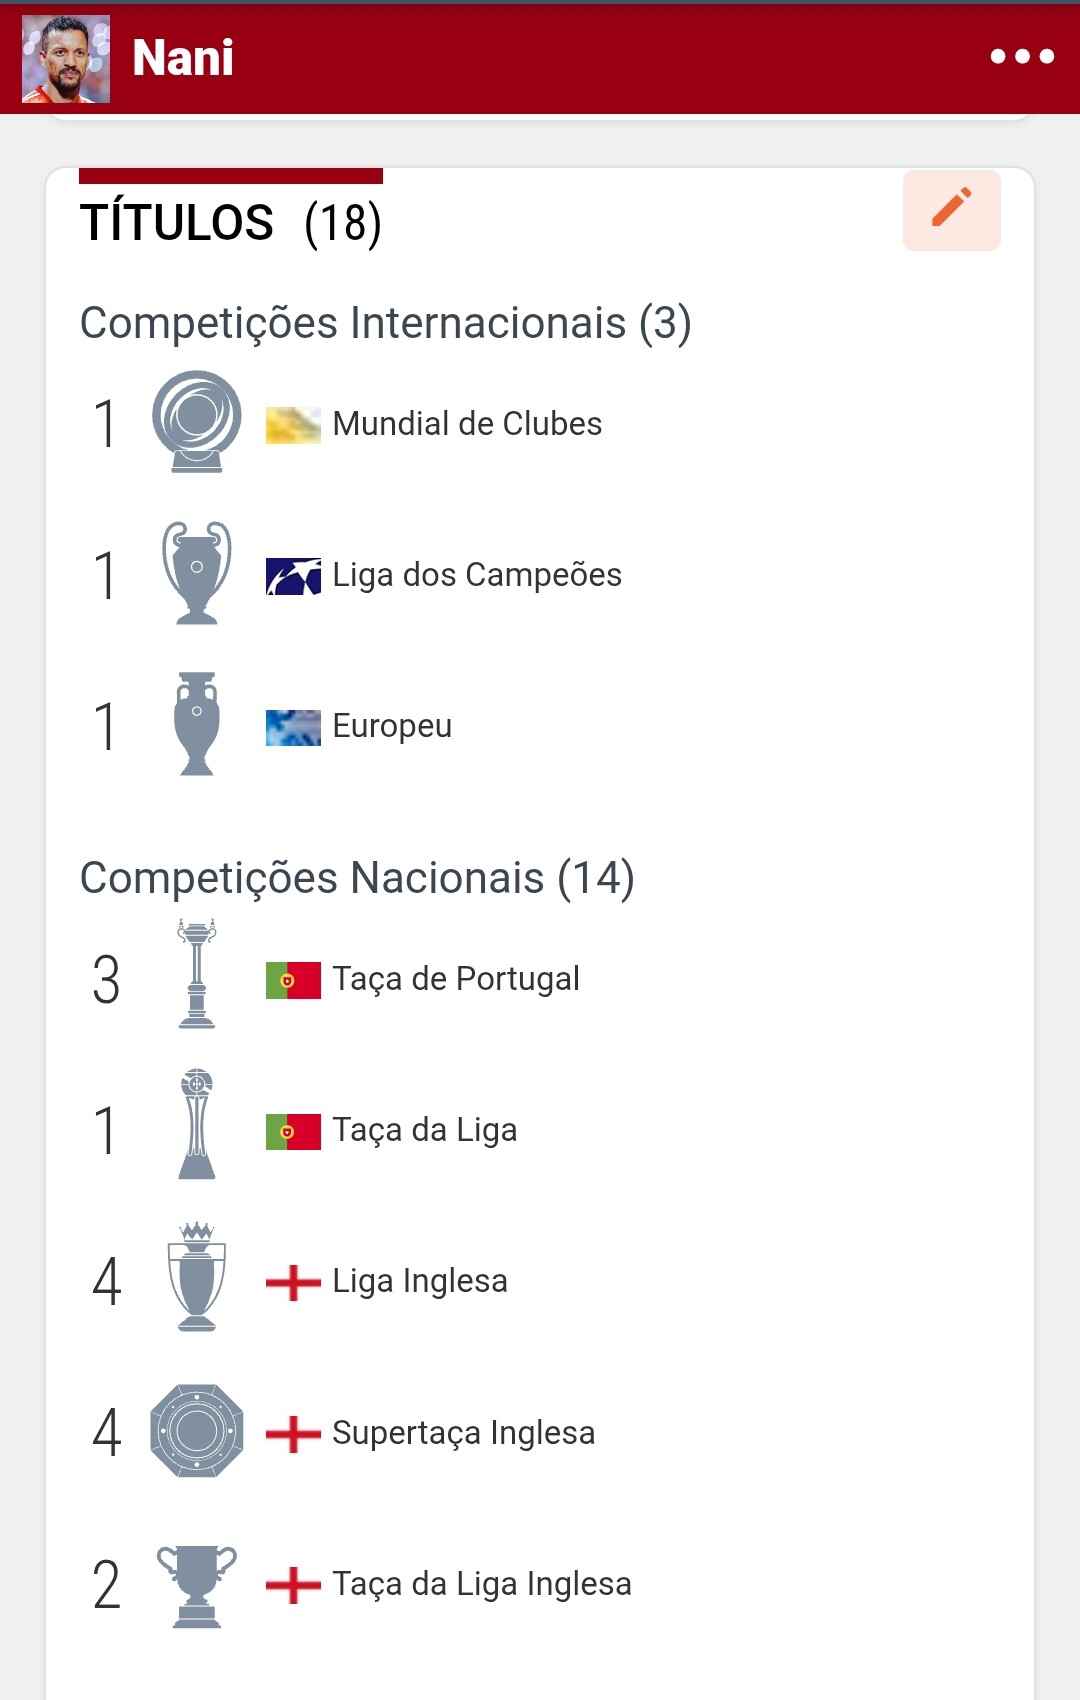Tap the Nani name in header
Image resolution: width=1080 pixels, height=1700 pixels.
(183, 58)
